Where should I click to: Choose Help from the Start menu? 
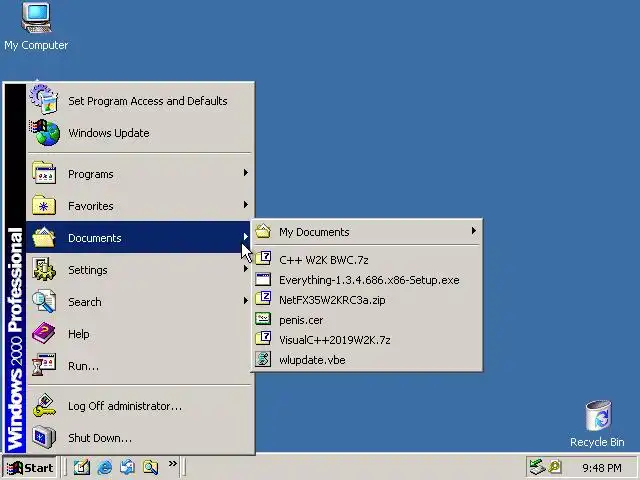pos(139,333)
